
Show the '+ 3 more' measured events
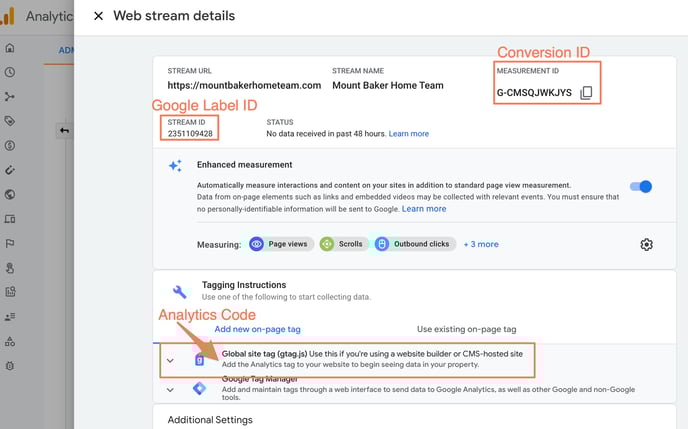click(x=481, y=244)
